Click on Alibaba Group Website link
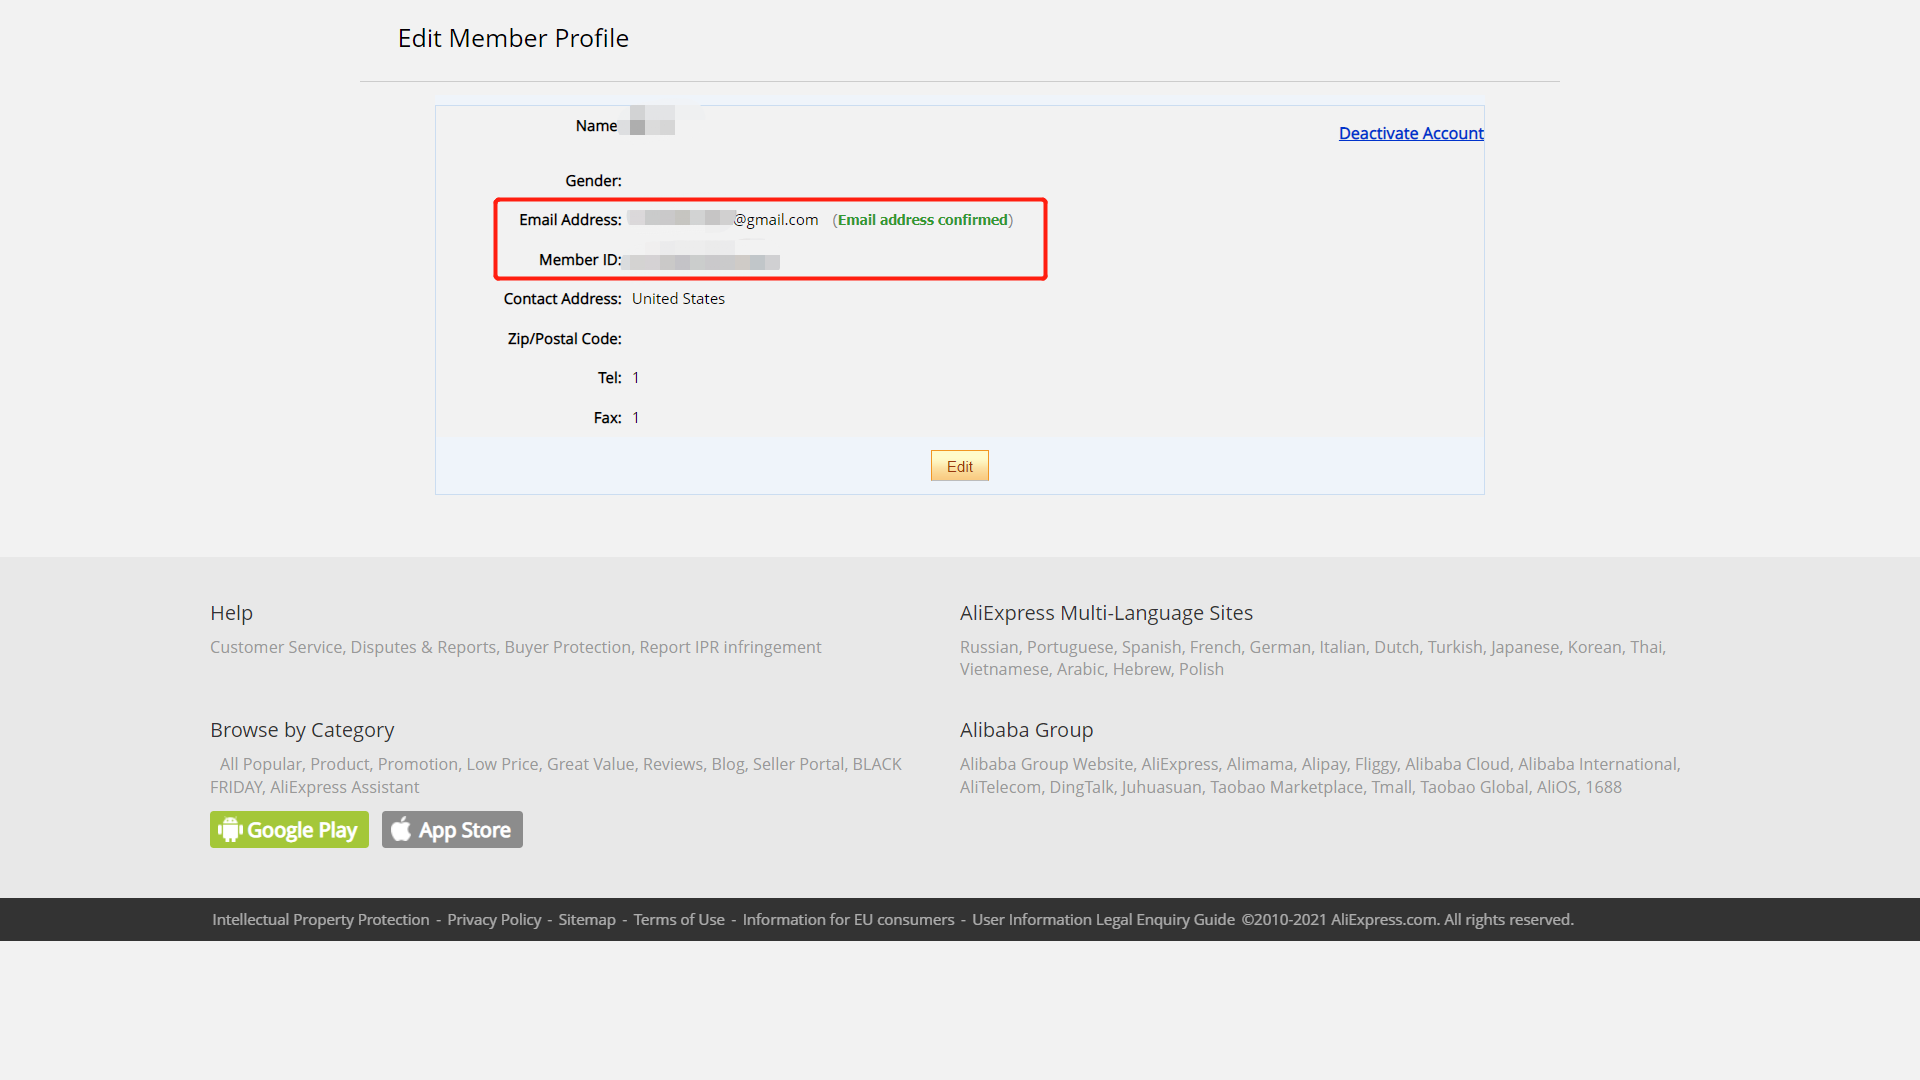 coord(1046,764)
